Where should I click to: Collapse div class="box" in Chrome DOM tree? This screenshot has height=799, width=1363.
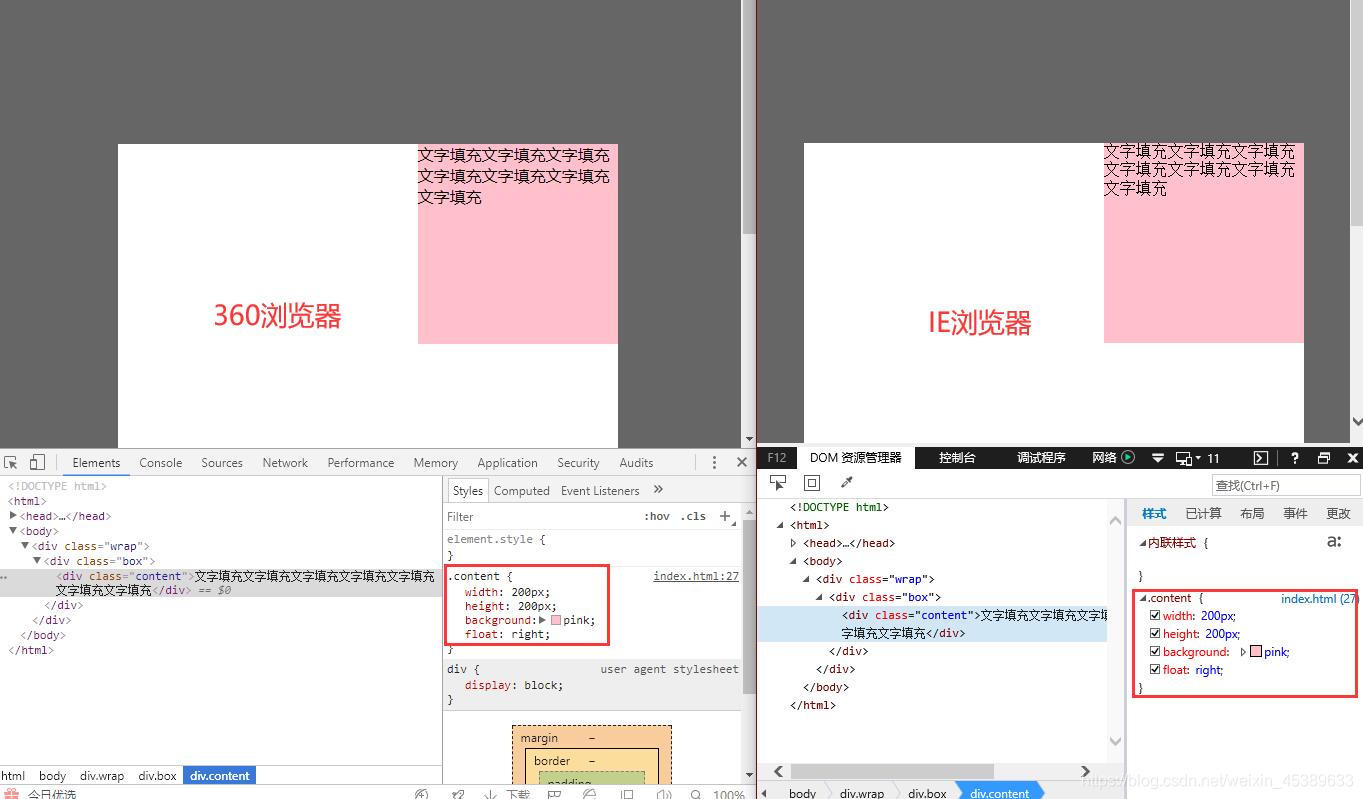click(38, 561)
